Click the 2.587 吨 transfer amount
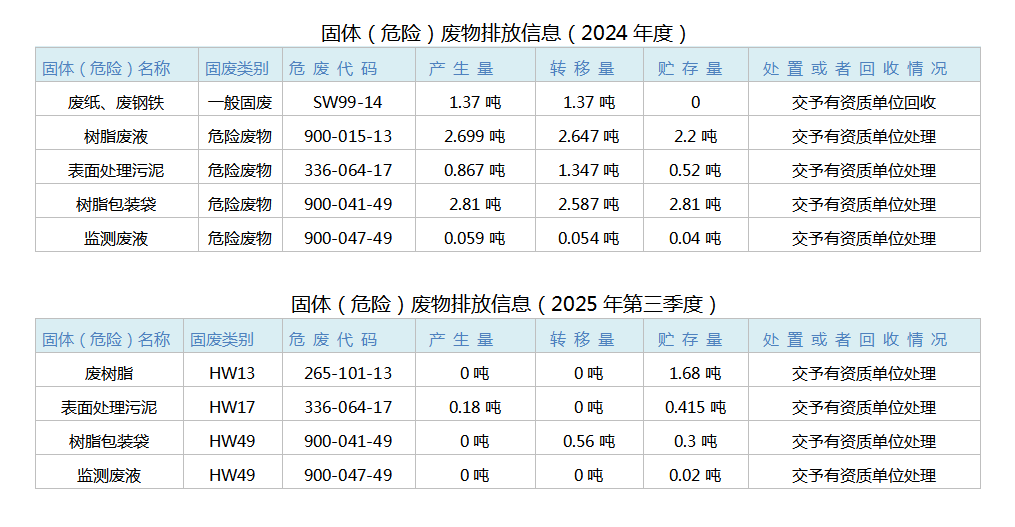The image size is (1015, 527). [x=588, y=204]
